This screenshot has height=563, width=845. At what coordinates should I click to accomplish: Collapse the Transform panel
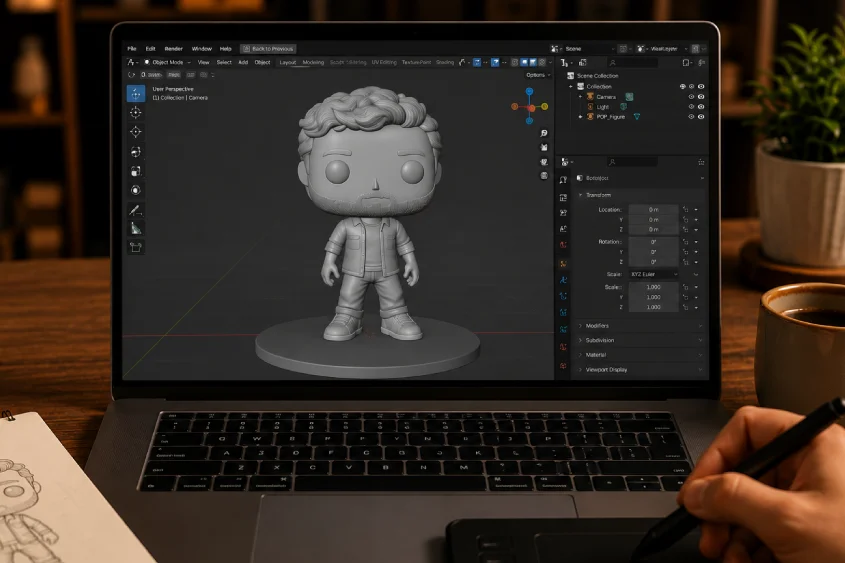pyautogui.click(x=640, y=195)
